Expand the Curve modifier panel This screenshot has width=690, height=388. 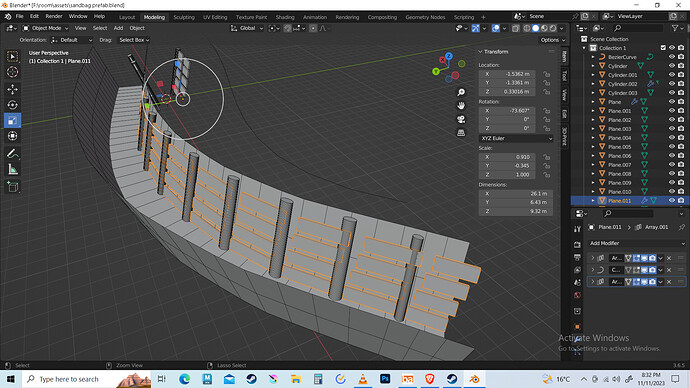592,270
